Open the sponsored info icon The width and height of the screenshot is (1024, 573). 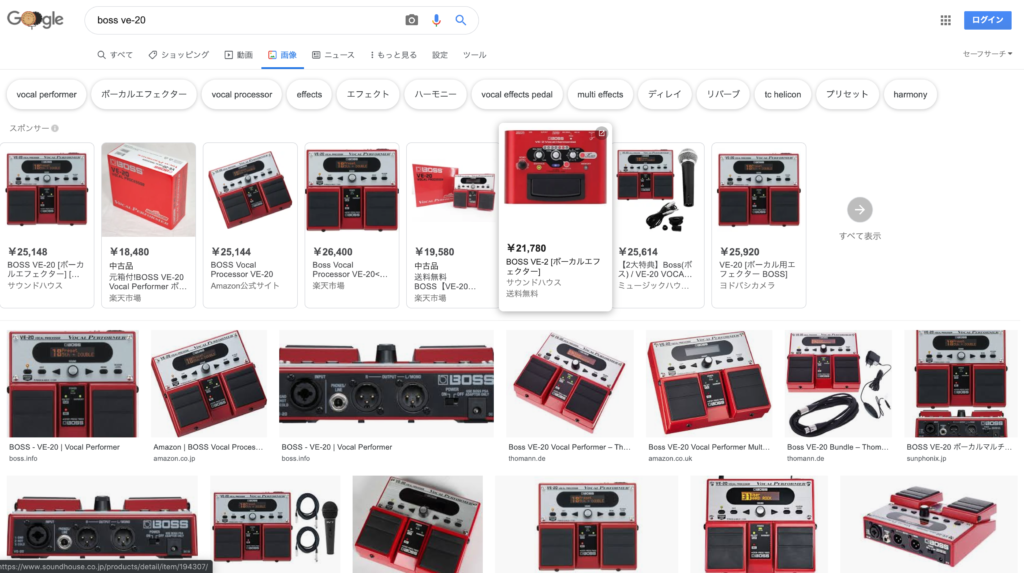point(55,129)
